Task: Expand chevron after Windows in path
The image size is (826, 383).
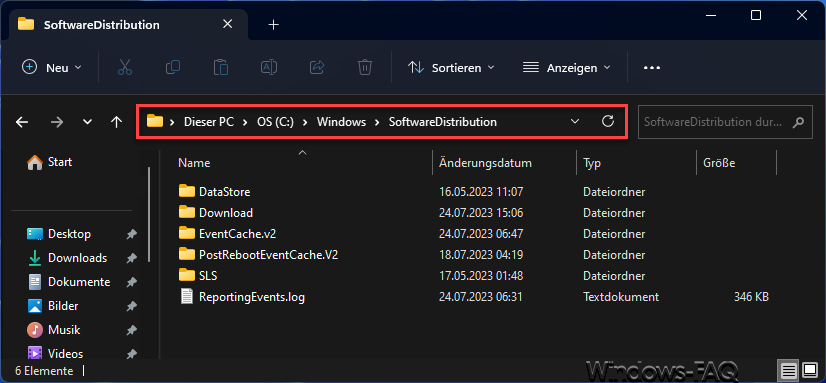Action: (x=377, y=122)
